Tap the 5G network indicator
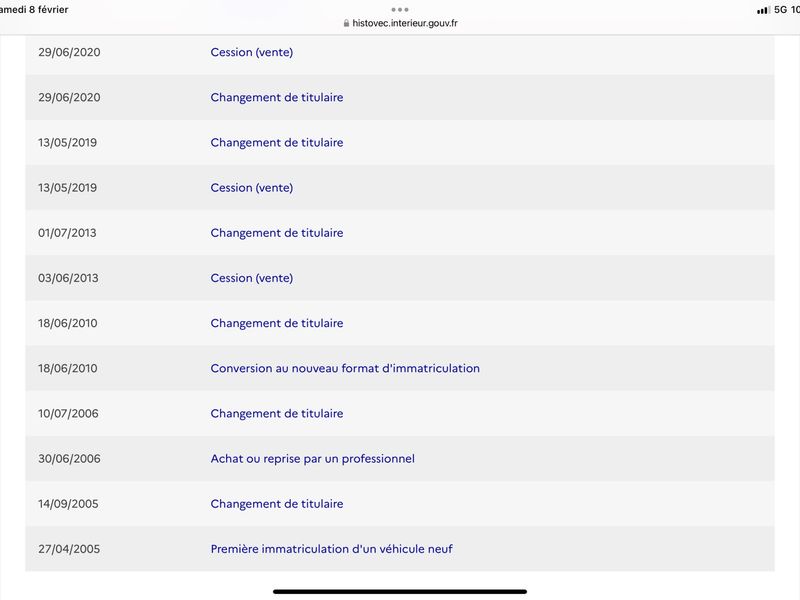 point(780,10)
